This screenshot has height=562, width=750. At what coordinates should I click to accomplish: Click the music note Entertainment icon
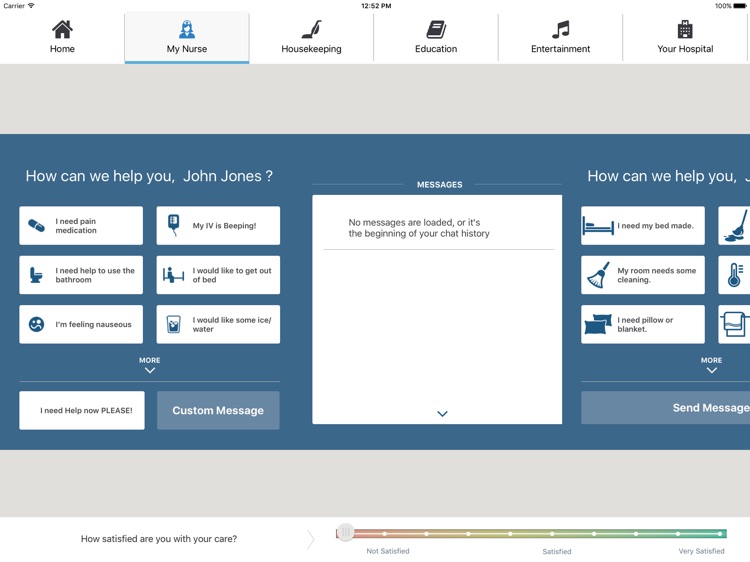561,29
